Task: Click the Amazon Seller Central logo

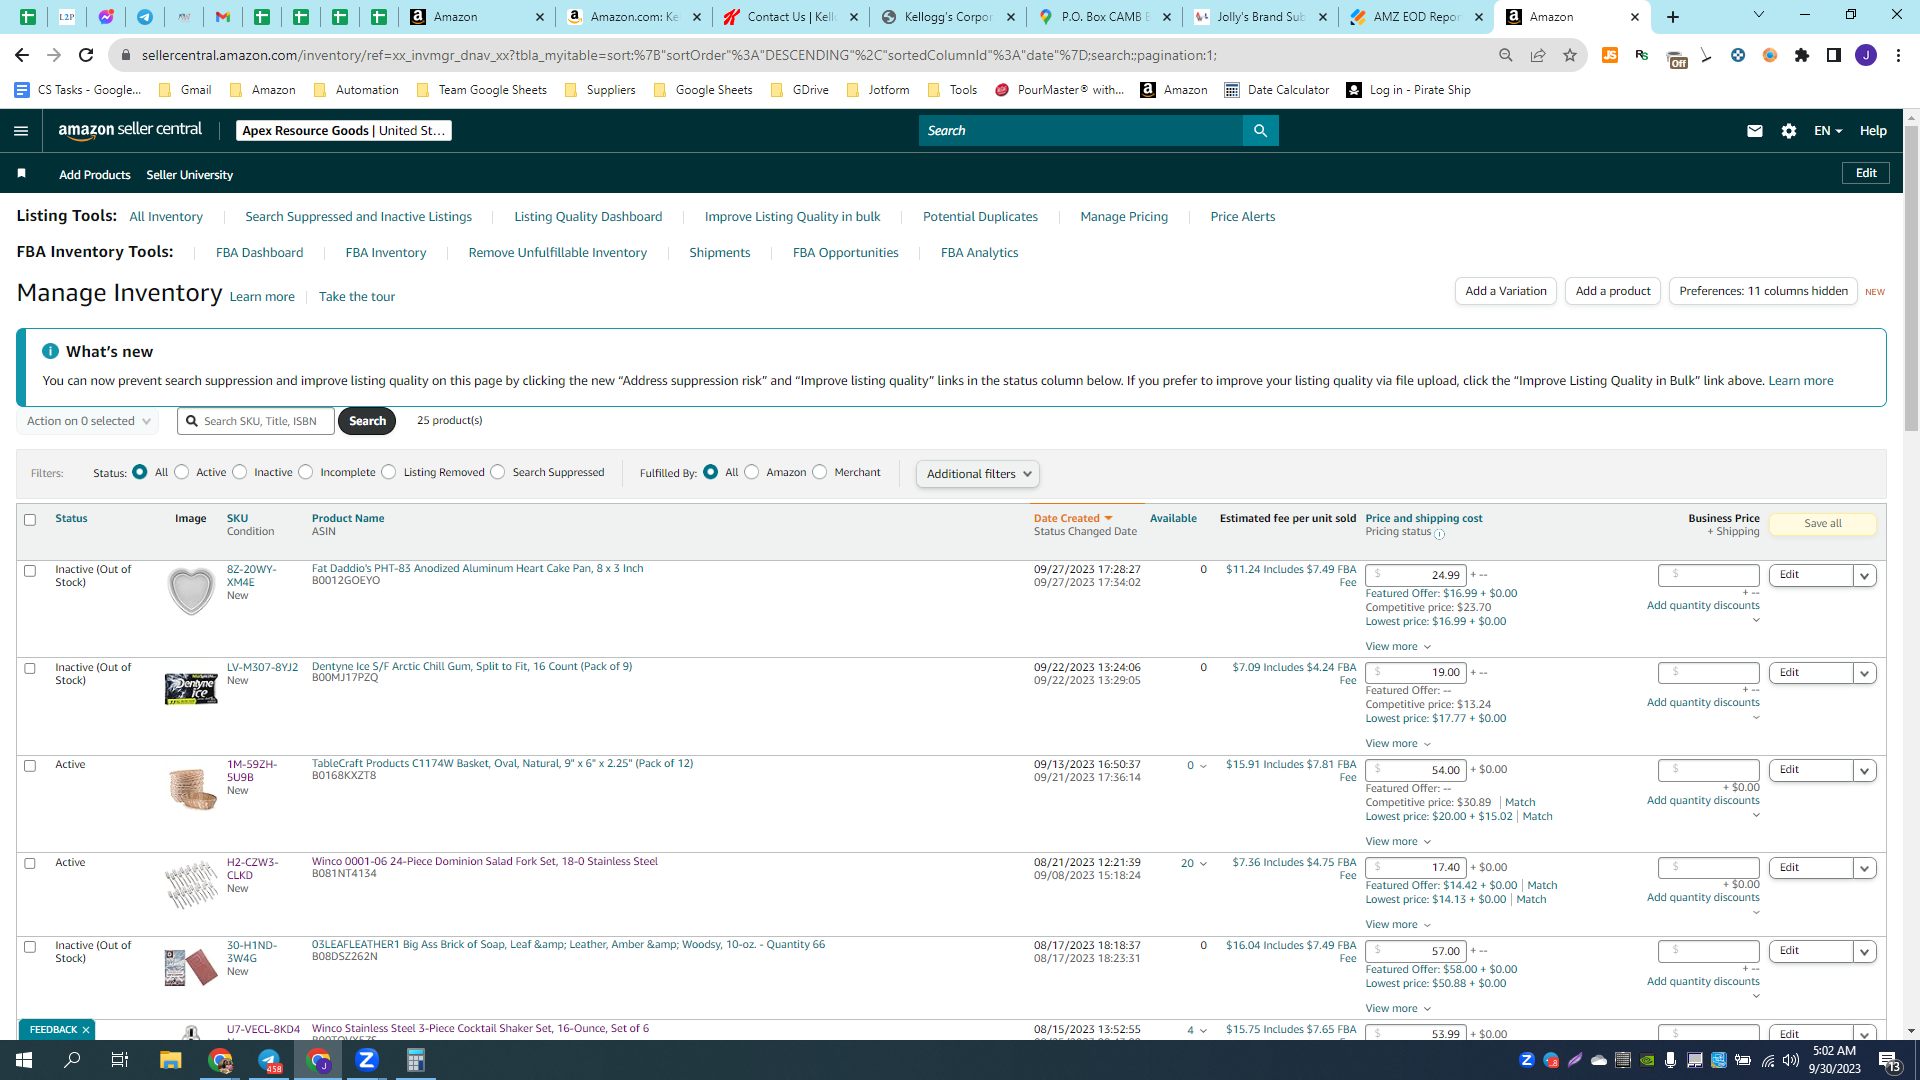Action: (x=130, y=130)
